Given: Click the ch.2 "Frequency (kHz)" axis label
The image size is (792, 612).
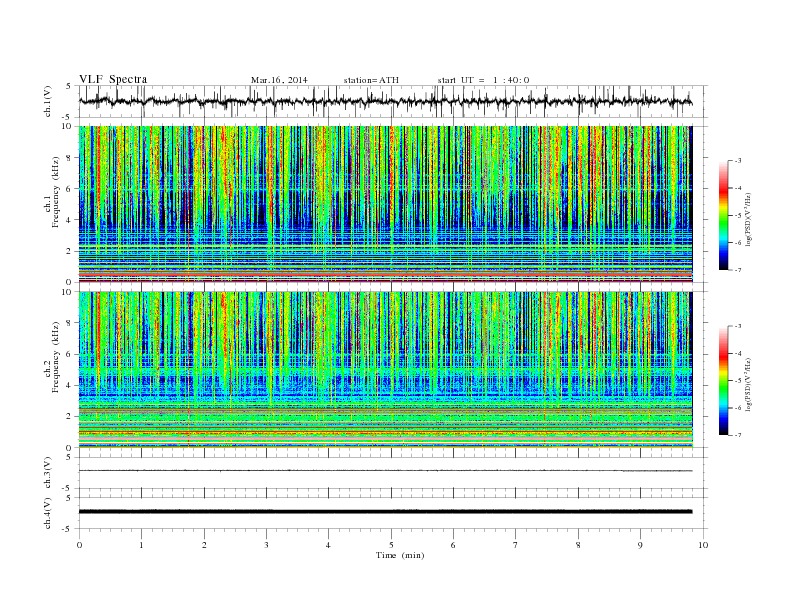Looking at the screenshot, I should [x=55, y=357].
